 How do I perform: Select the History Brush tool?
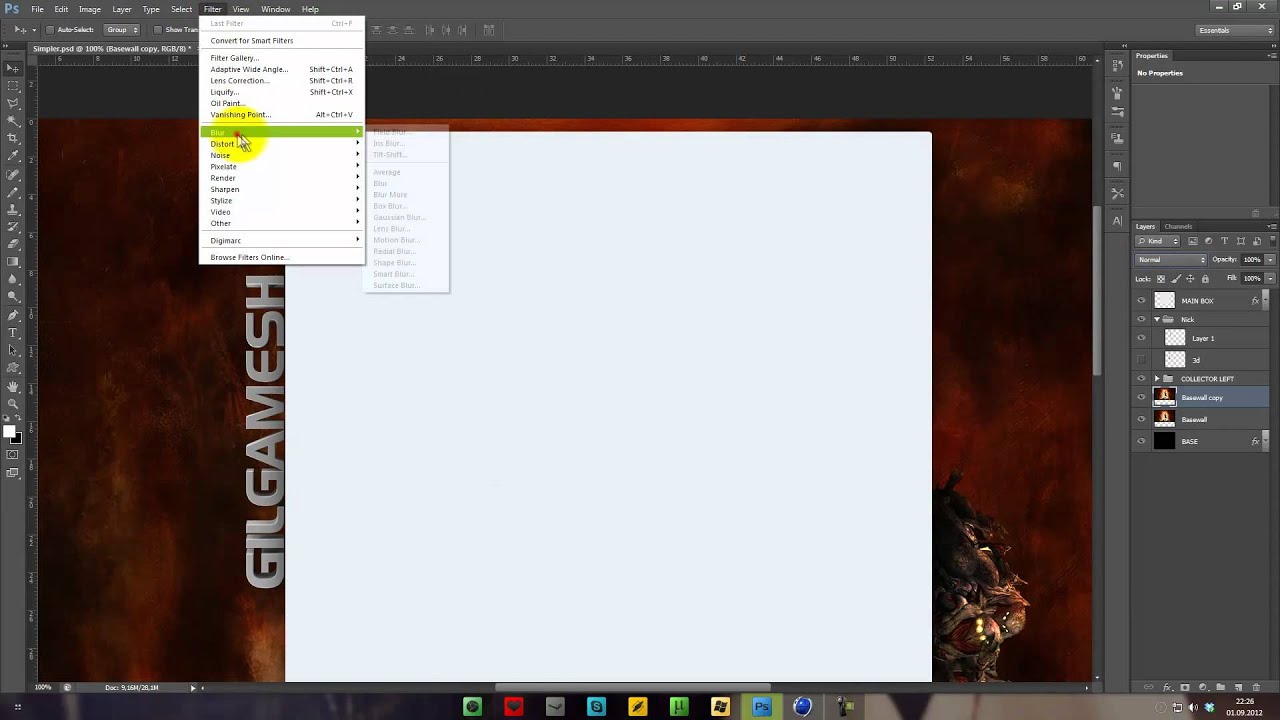(13, 226)
